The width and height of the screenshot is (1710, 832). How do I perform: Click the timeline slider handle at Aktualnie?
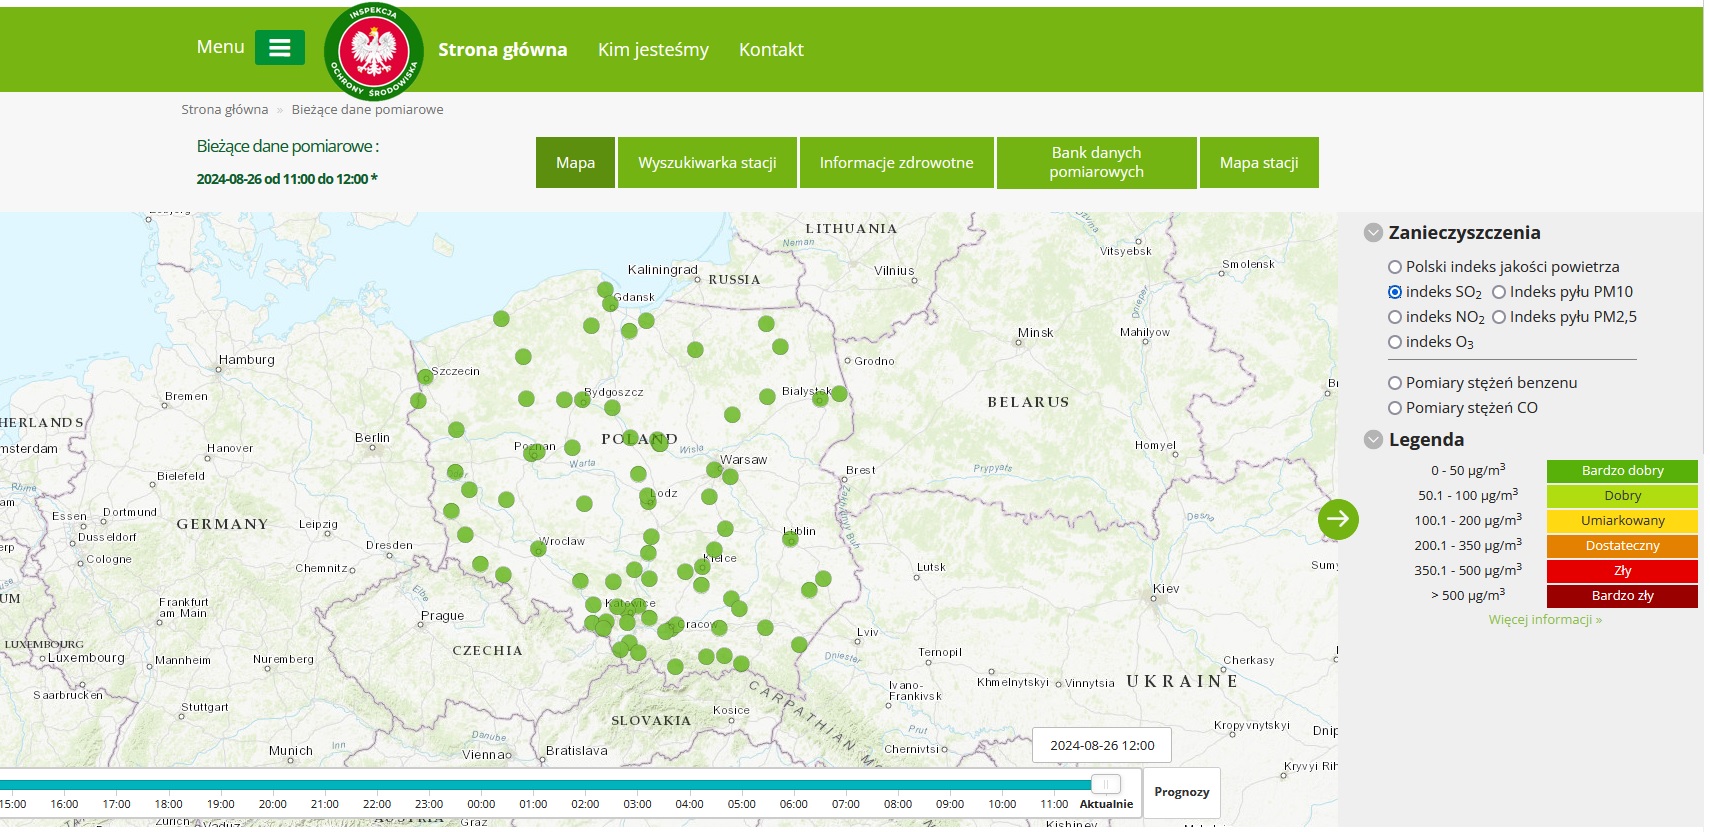pos(1106,784)
